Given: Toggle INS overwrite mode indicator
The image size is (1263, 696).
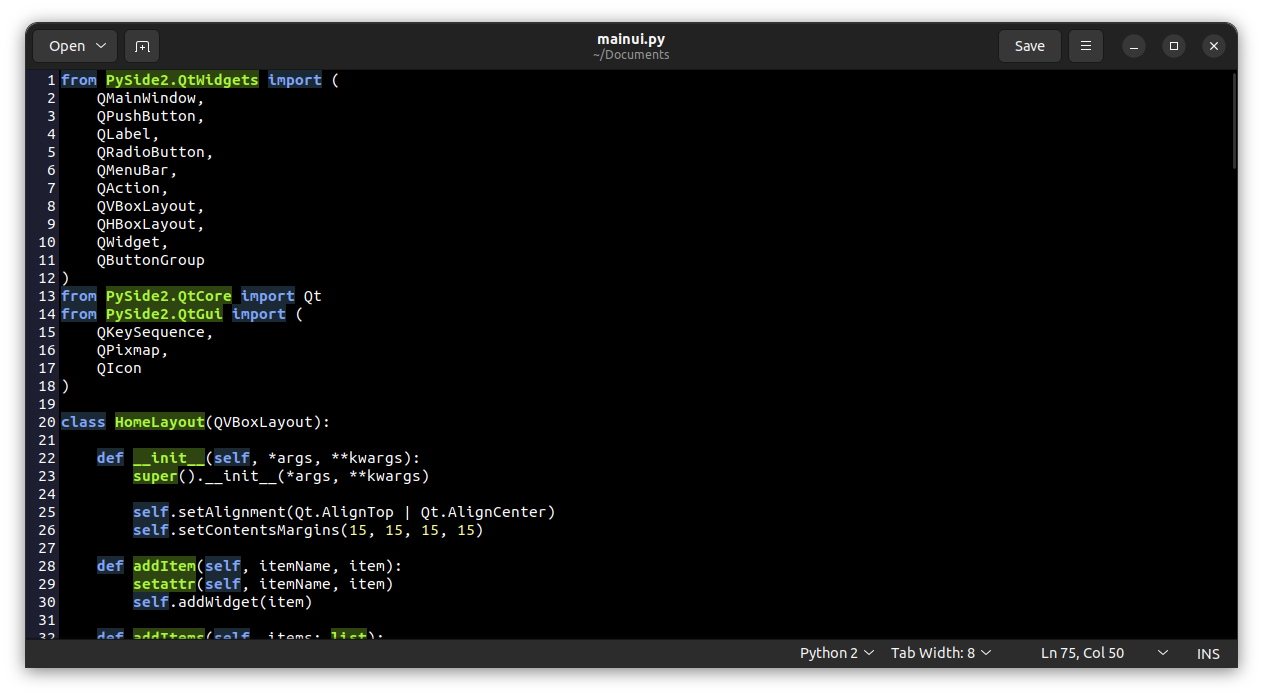Looking at the screenshot, I should coord(1208,653).
